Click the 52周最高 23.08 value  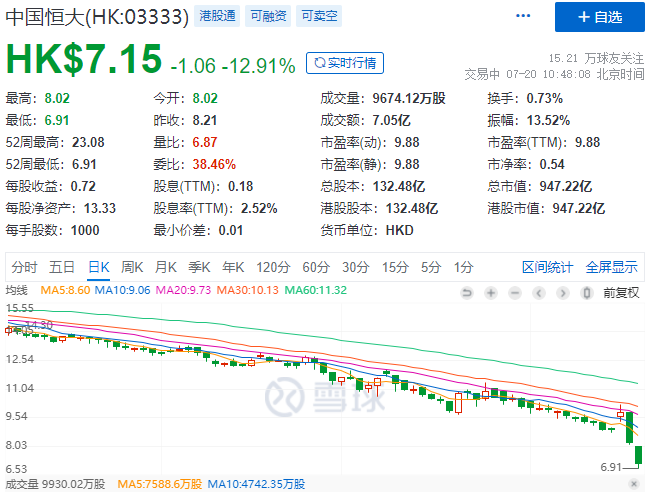tap(88, 142)
